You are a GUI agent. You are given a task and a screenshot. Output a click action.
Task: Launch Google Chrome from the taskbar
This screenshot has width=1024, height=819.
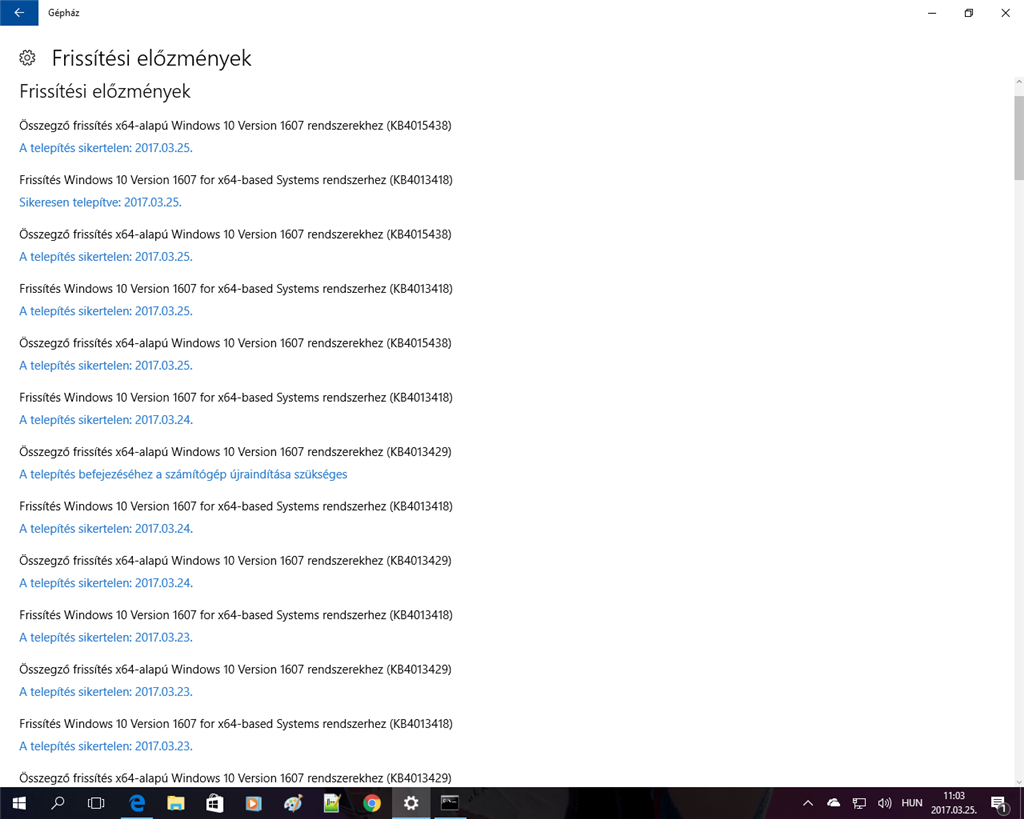pos(372,803)
